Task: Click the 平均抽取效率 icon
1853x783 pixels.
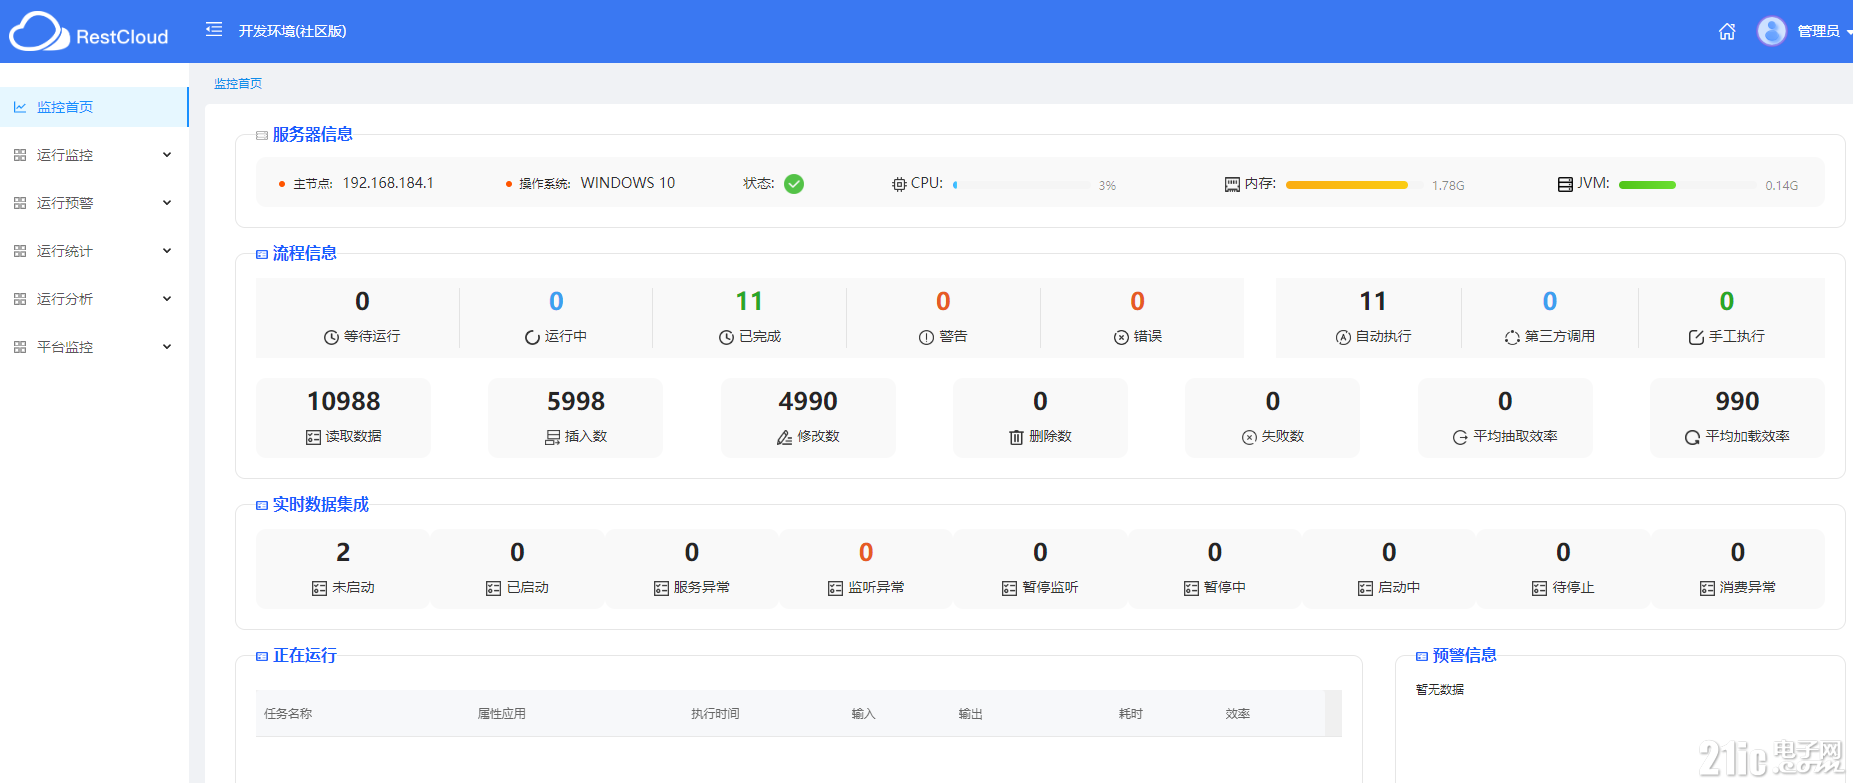Action: tap(1460, 437)
